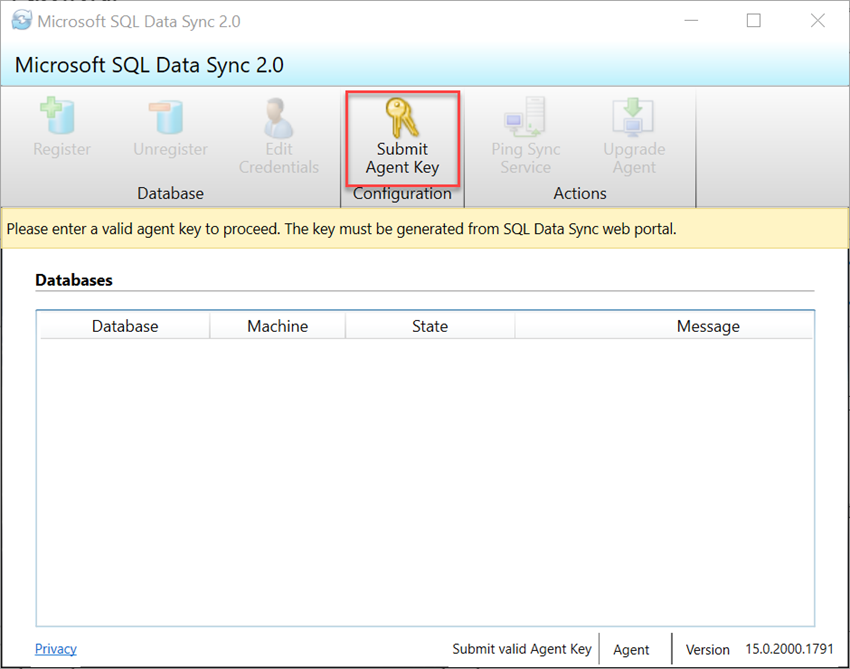Click the Ping Sync Service icon
The width and height of the screenshot is (850, 669).
coord(525,135)
